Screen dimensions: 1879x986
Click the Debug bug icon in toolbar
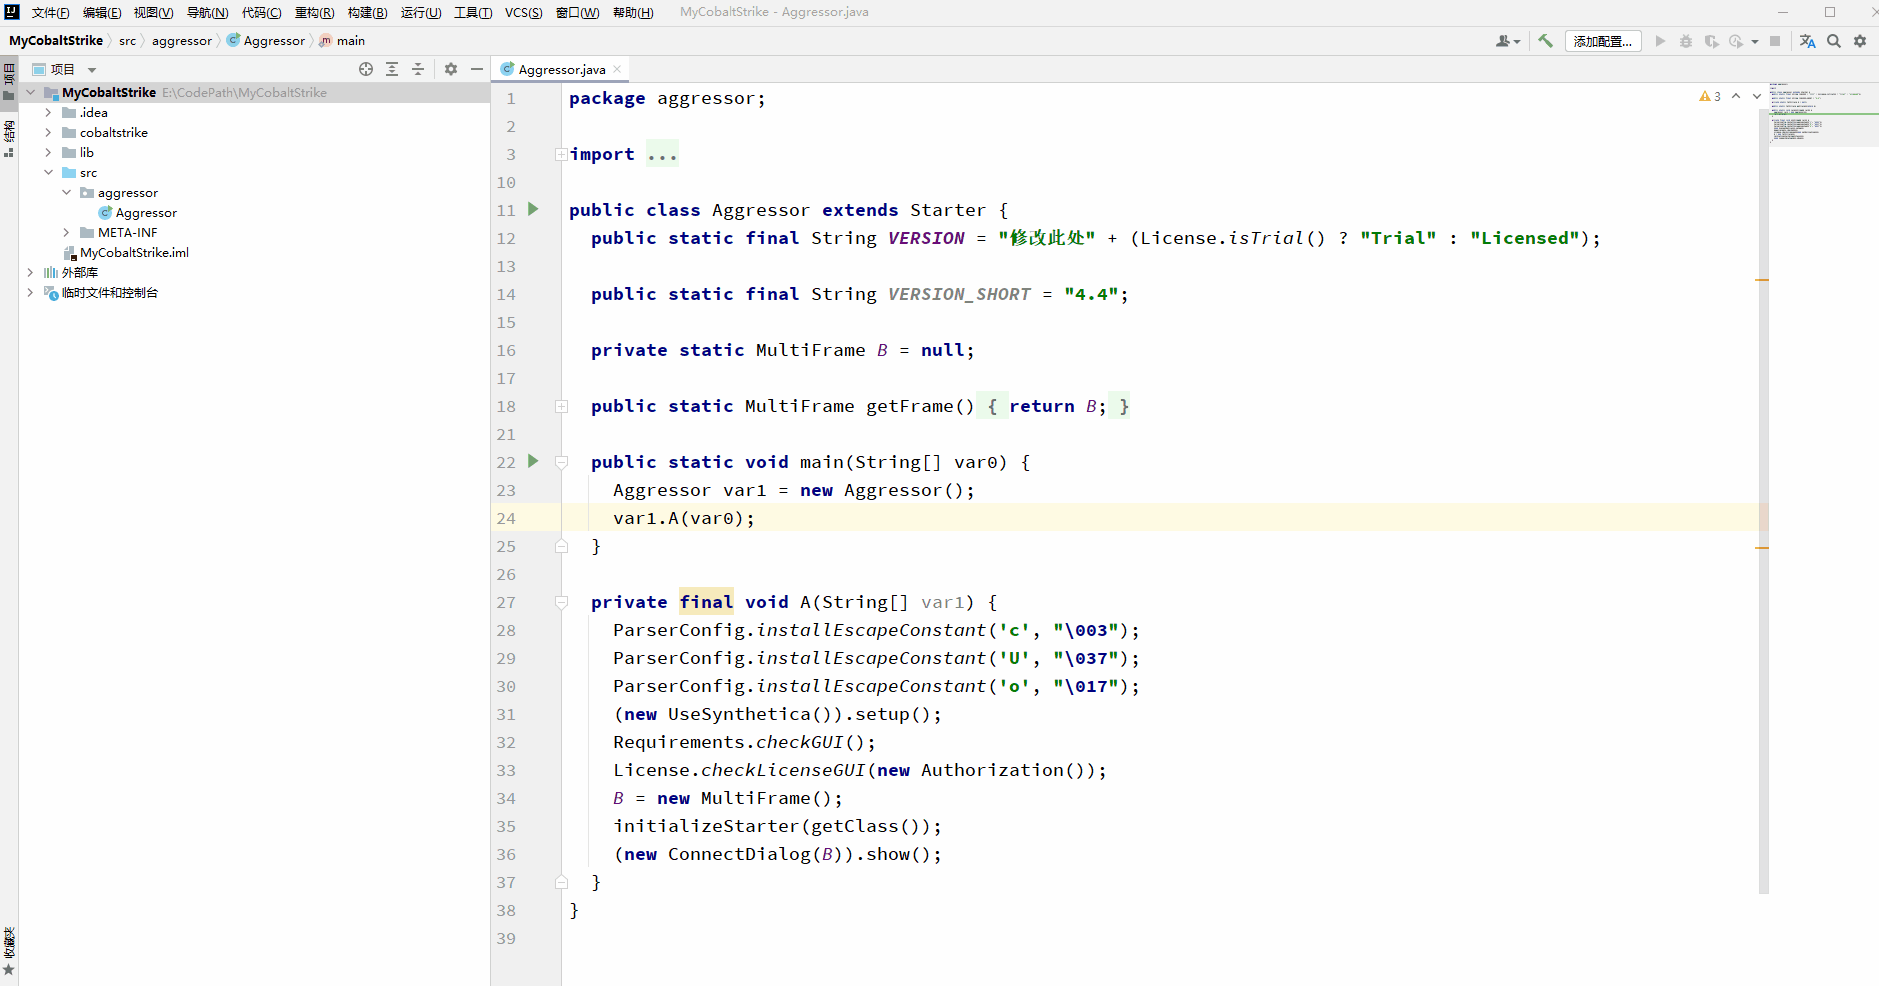point(1686,41)
